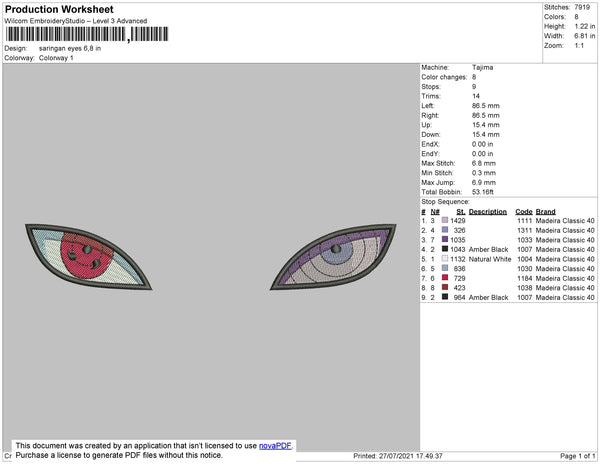Click the Stop Sequence label
Image resolution: width=600 pixels, height=464 pixels.
pos(445,202)
